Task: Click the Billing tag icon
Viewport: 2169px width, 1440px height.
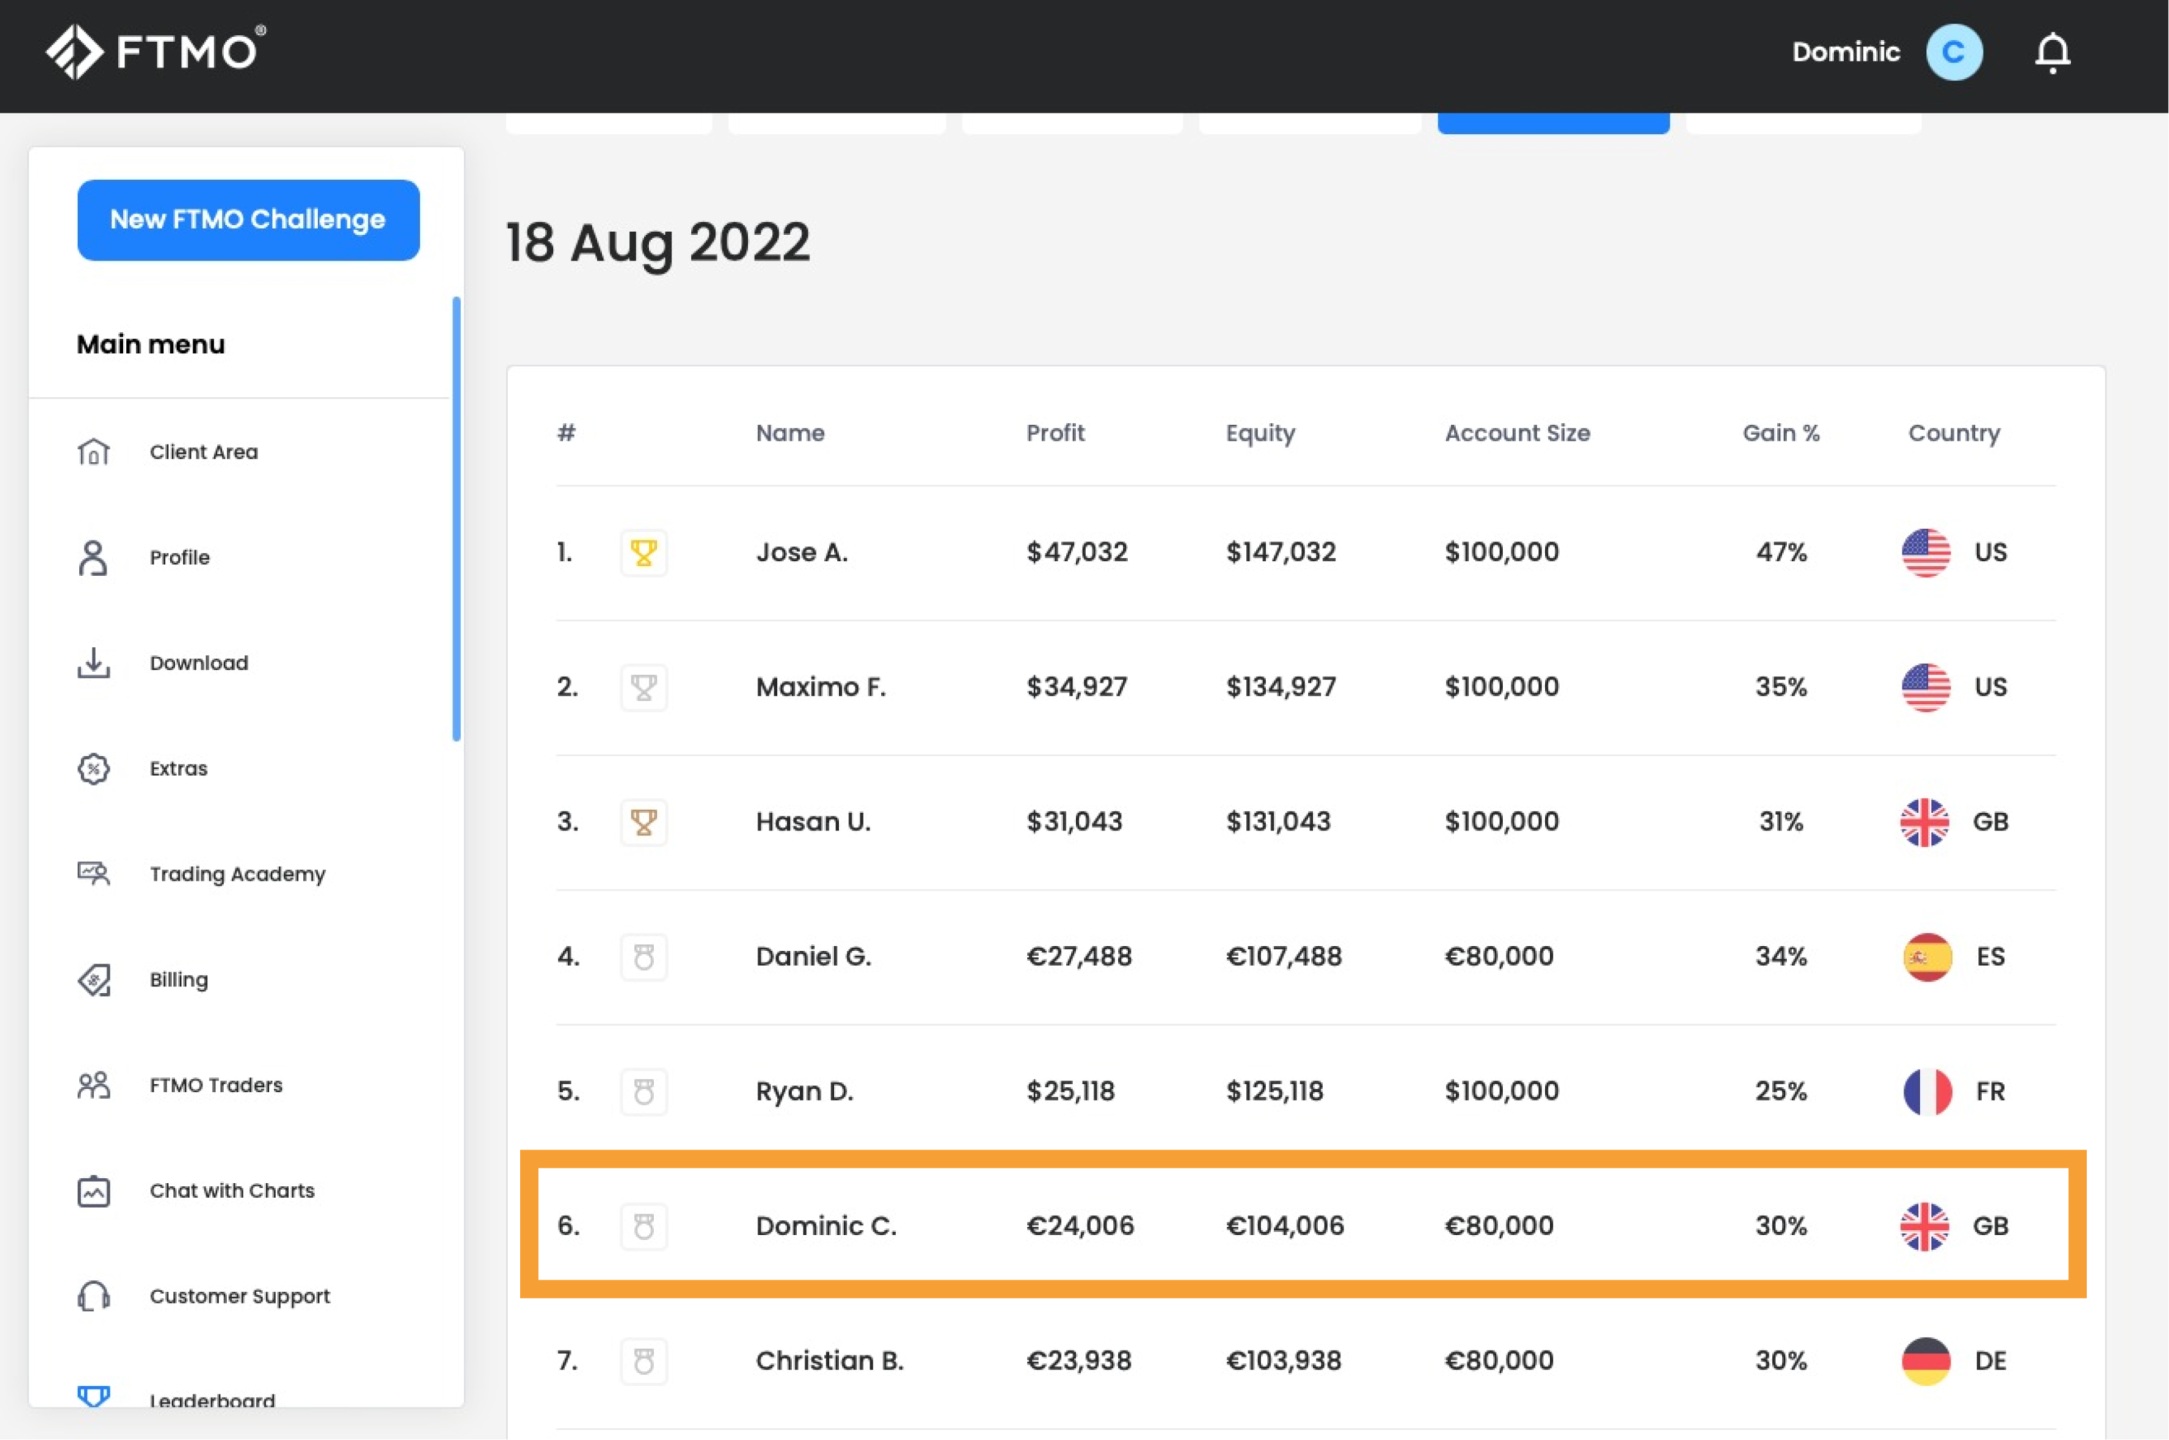Action: tap(94, 979)
